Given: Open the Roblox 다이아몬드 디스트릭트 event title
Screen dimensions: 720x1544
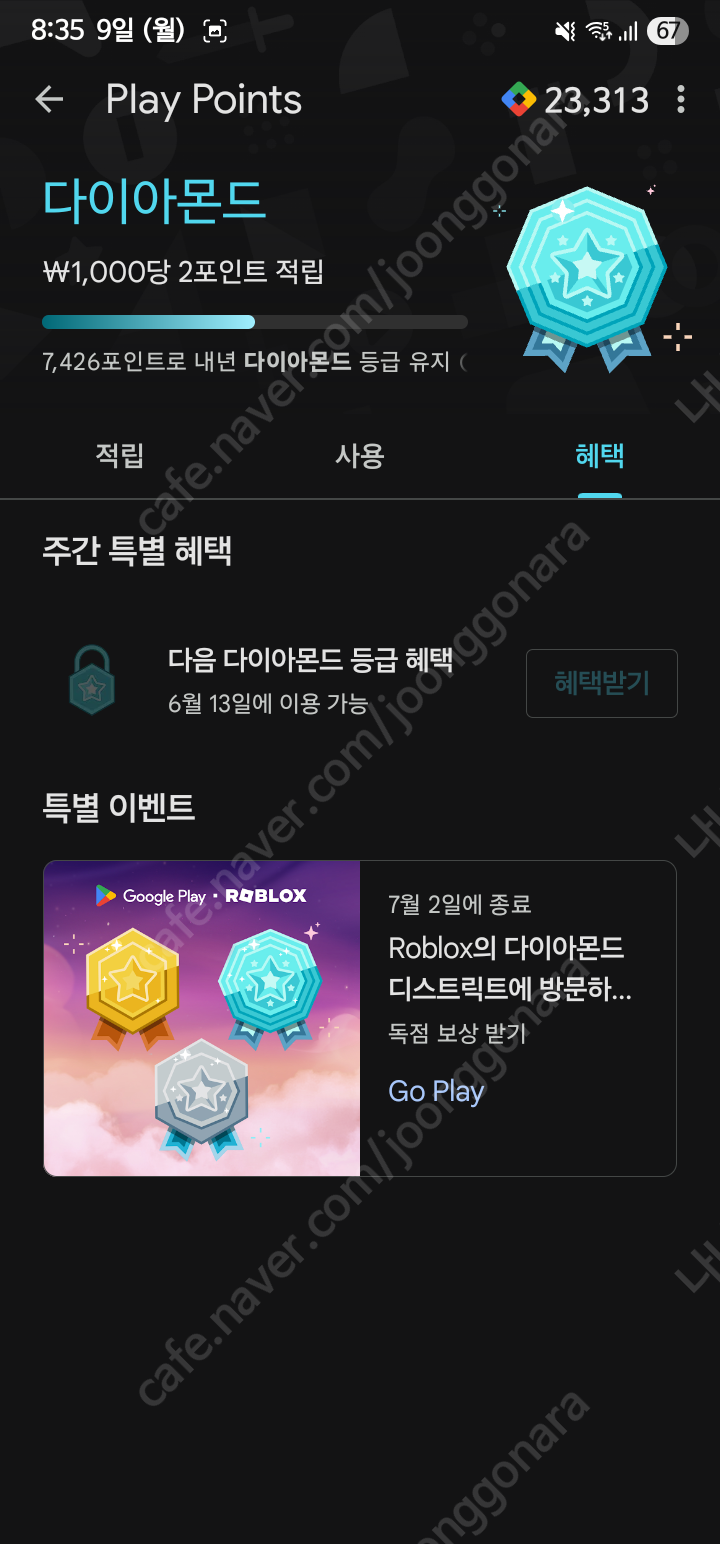Looking at the screenshot, I should click(510, 968).
